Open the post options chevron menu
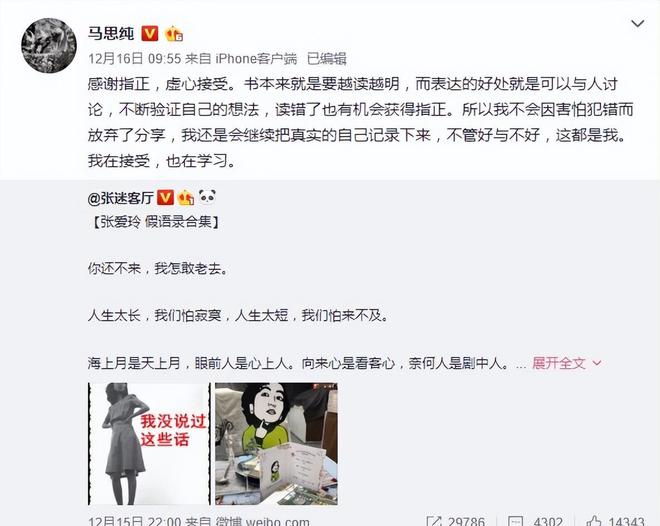660x526 pixels. [638, 24]
